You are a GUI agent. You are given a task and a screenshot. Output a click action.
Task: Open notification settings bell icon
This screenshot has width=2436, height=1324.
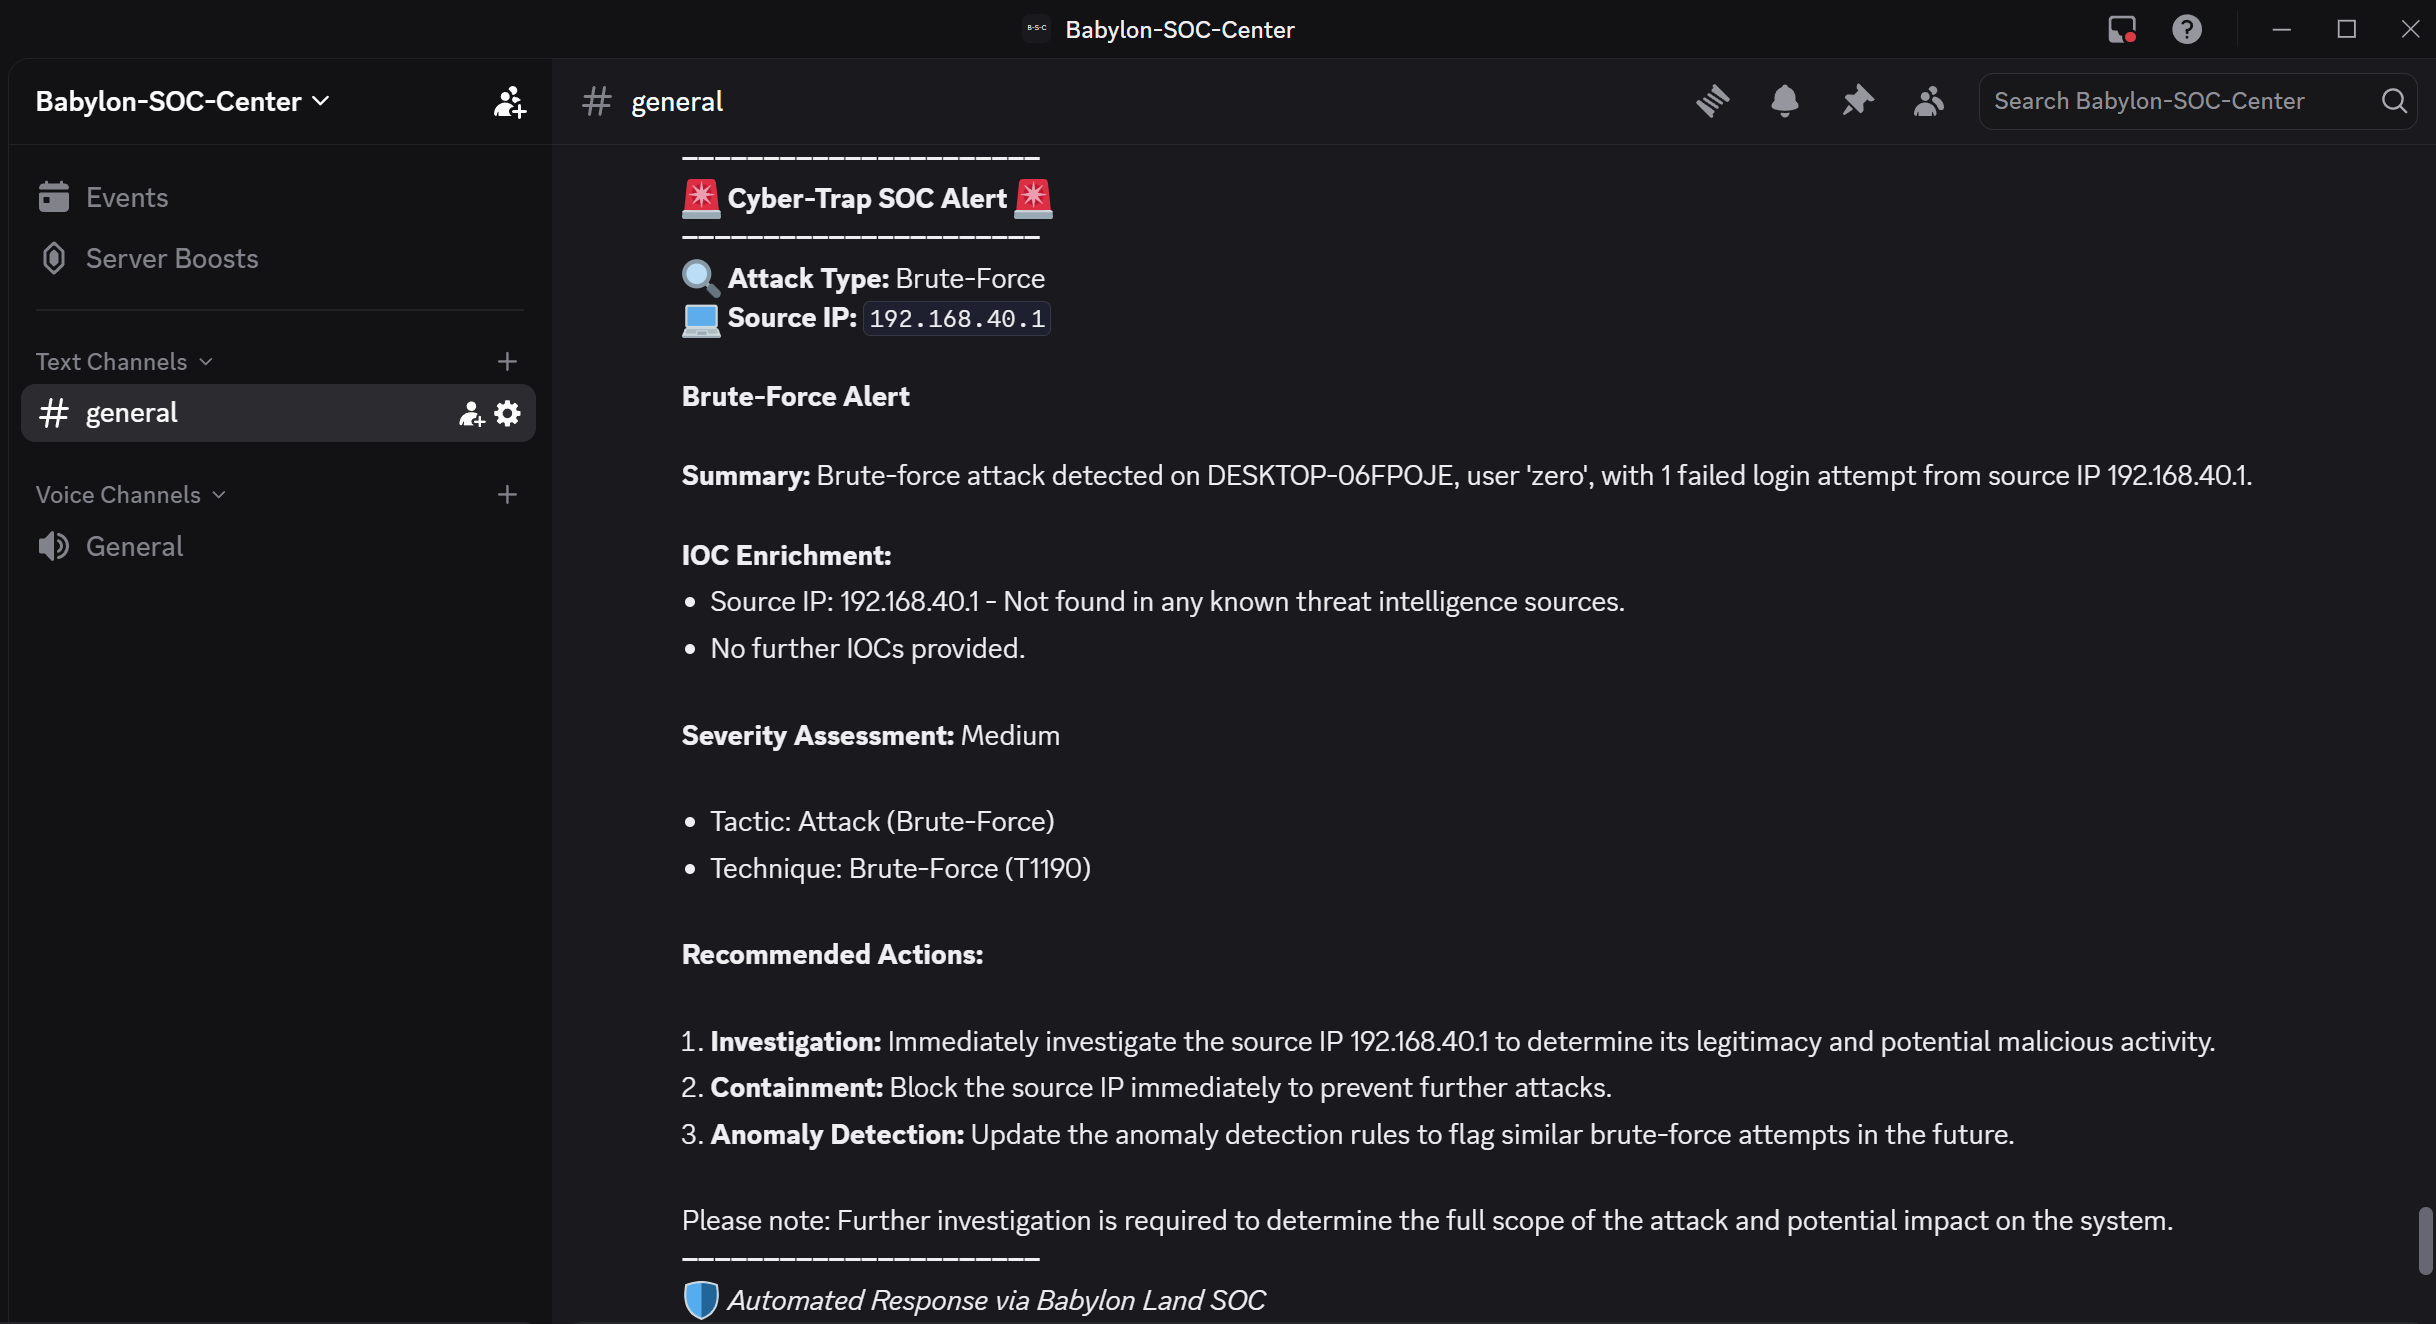[1784, 101]
